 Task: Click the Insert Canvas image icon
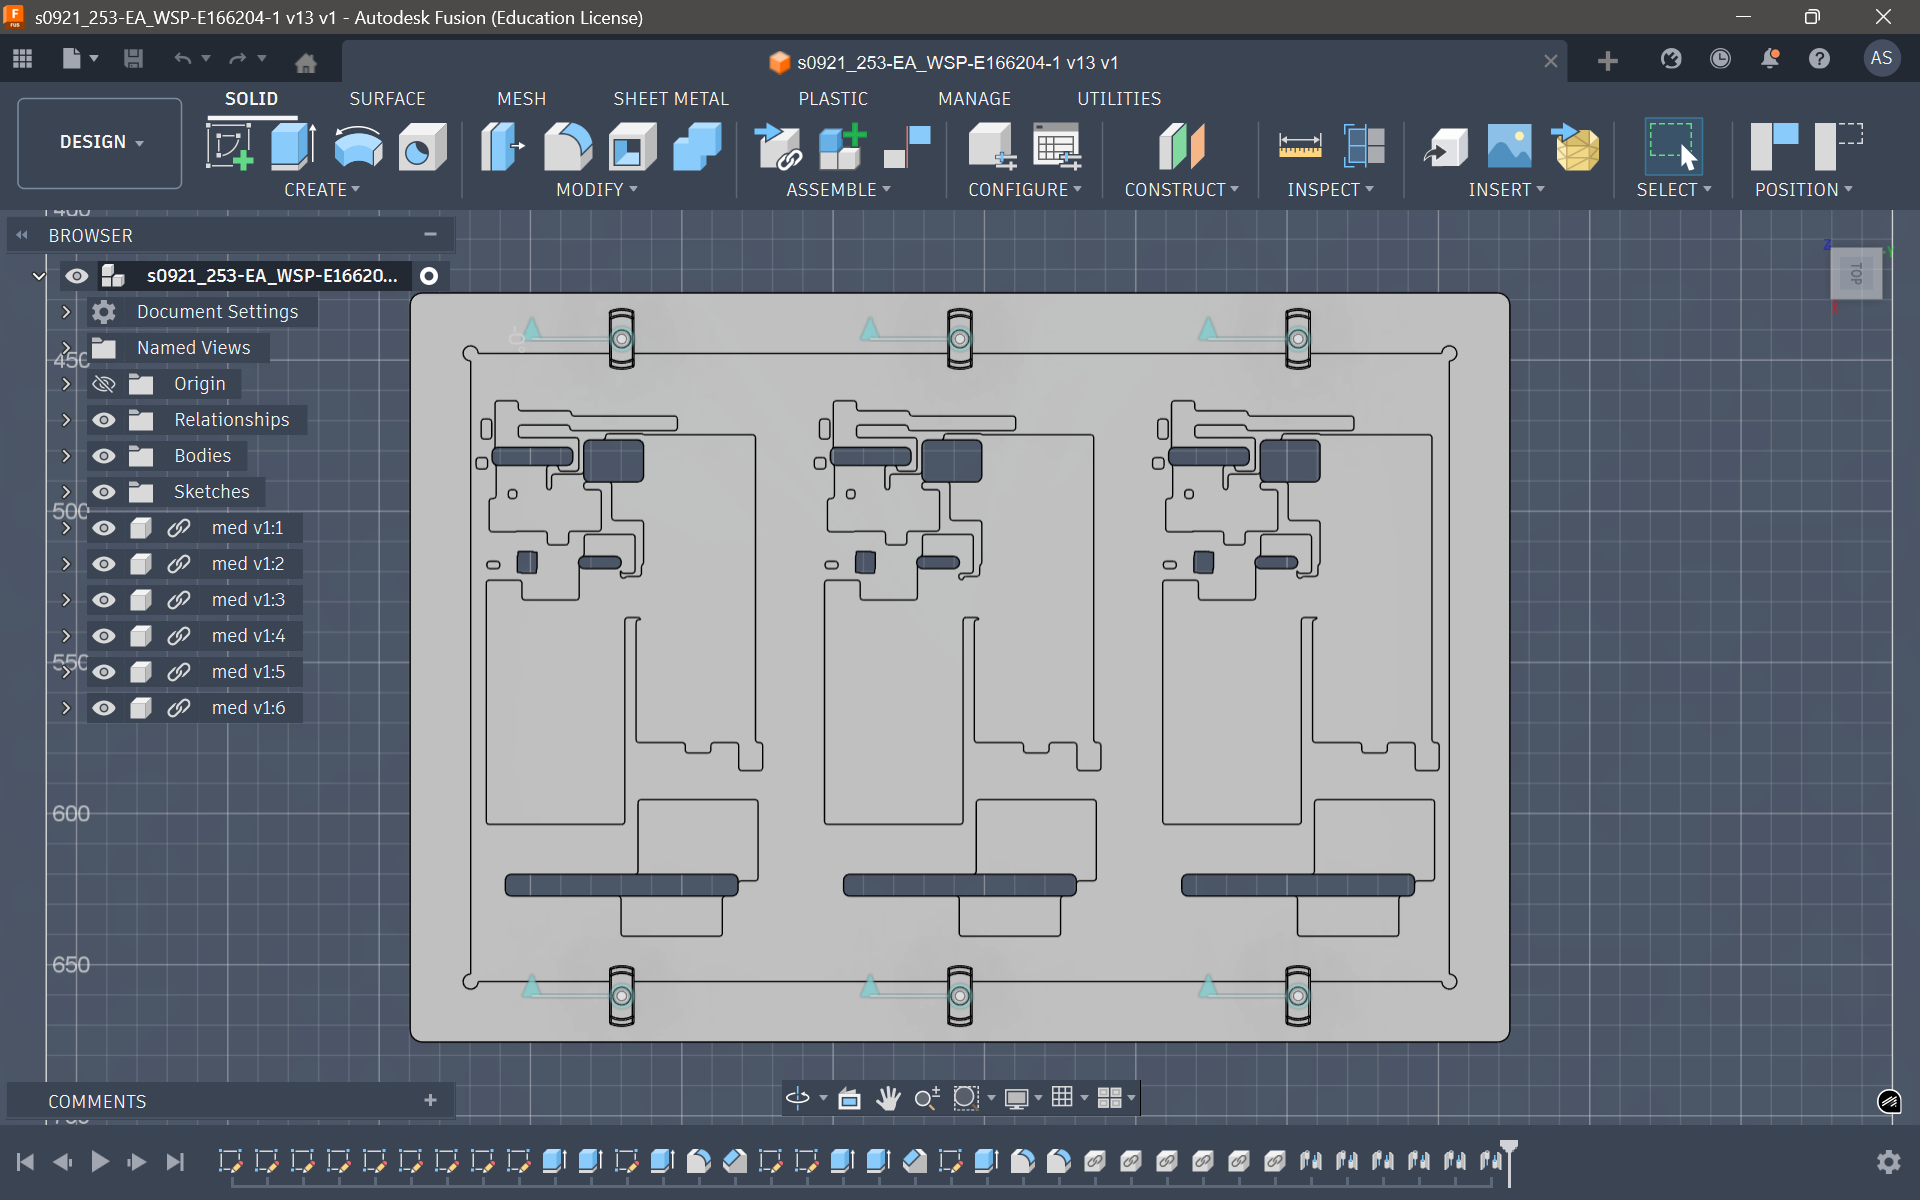coord(1508,147)
